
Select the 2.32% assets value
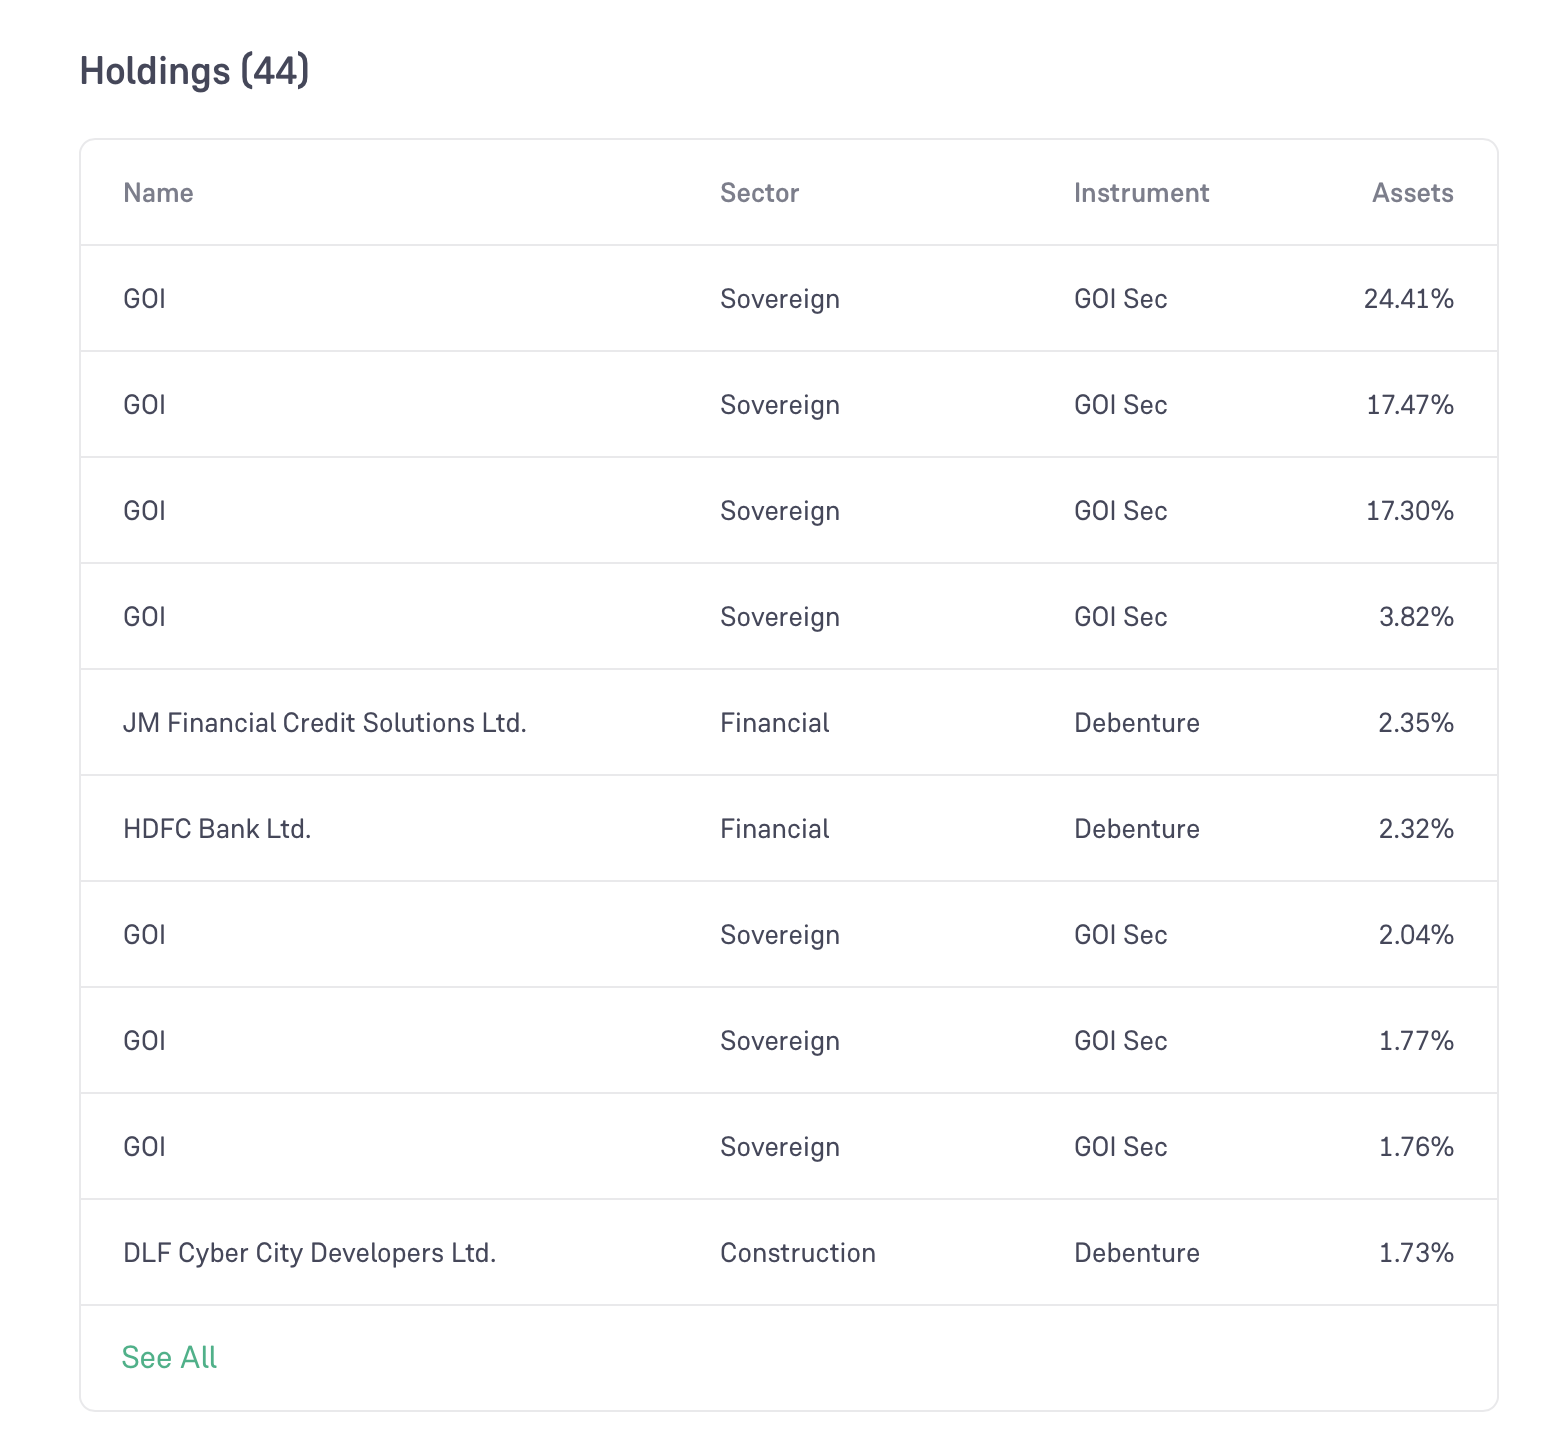[1416, 829]
